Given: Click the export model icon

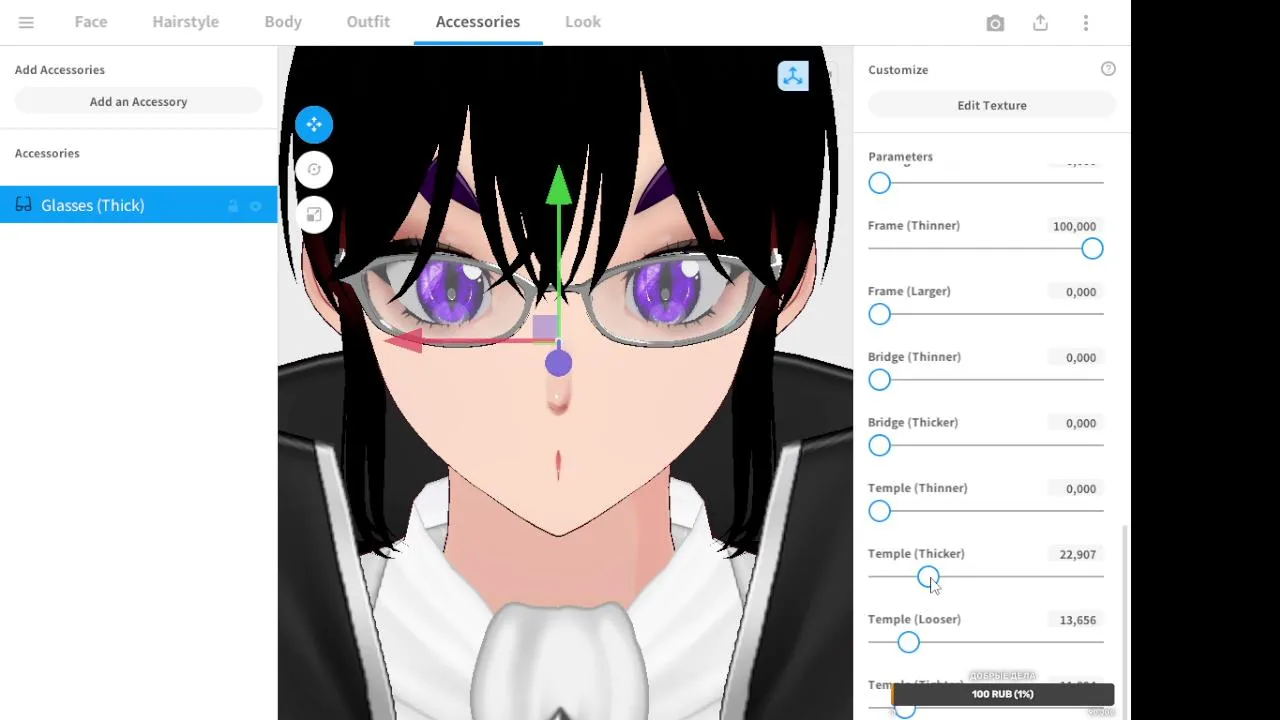Looking at the screenshot, I should (1041, 23).
